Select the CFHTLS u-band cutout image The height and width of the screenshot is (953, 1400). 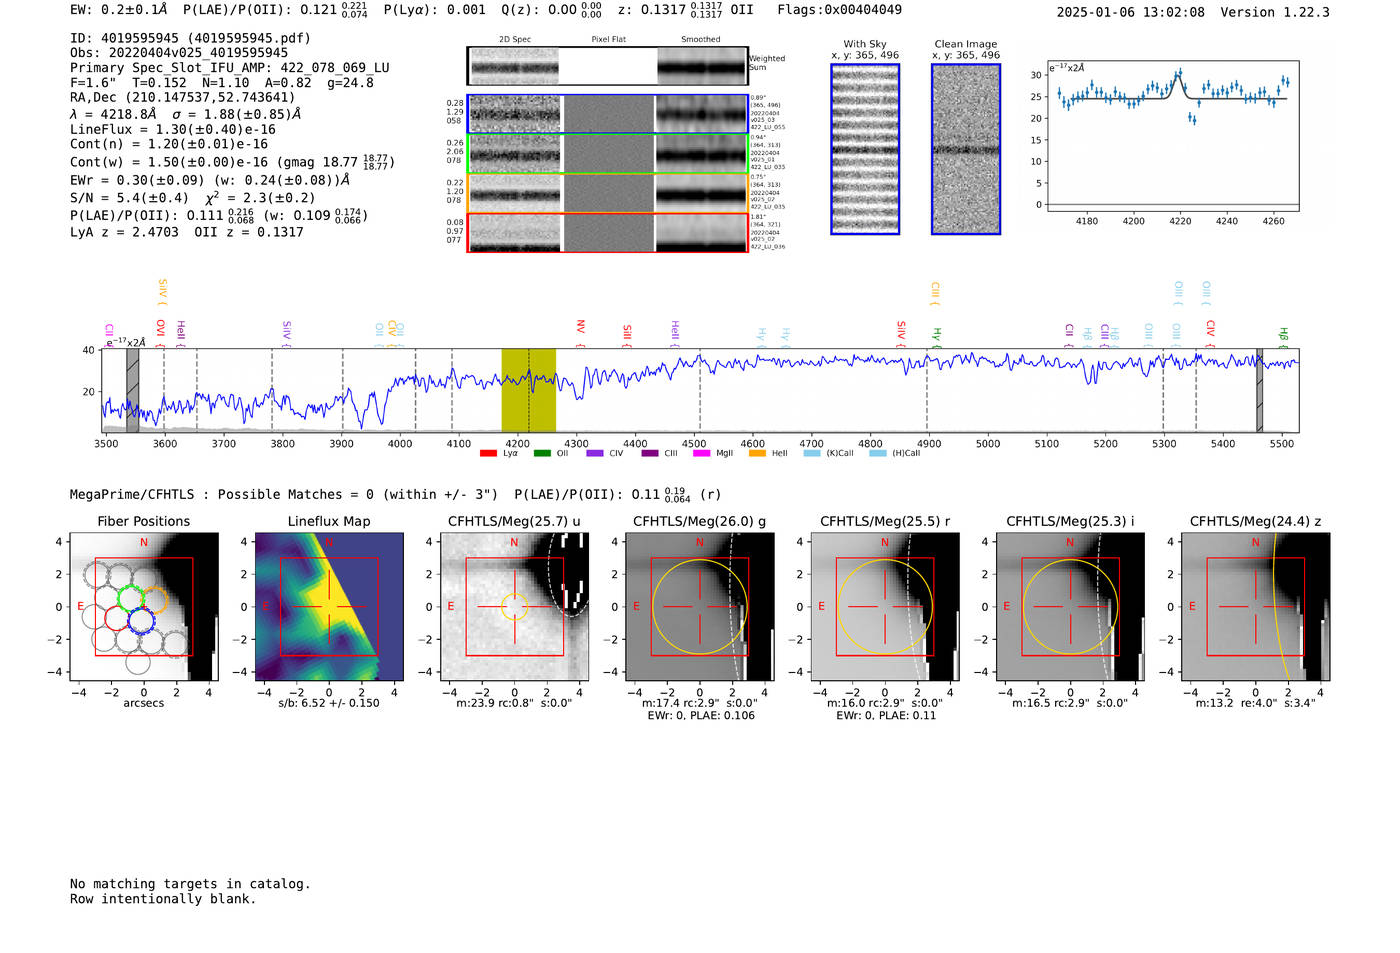pyautogui.click(x=514, y=607)
